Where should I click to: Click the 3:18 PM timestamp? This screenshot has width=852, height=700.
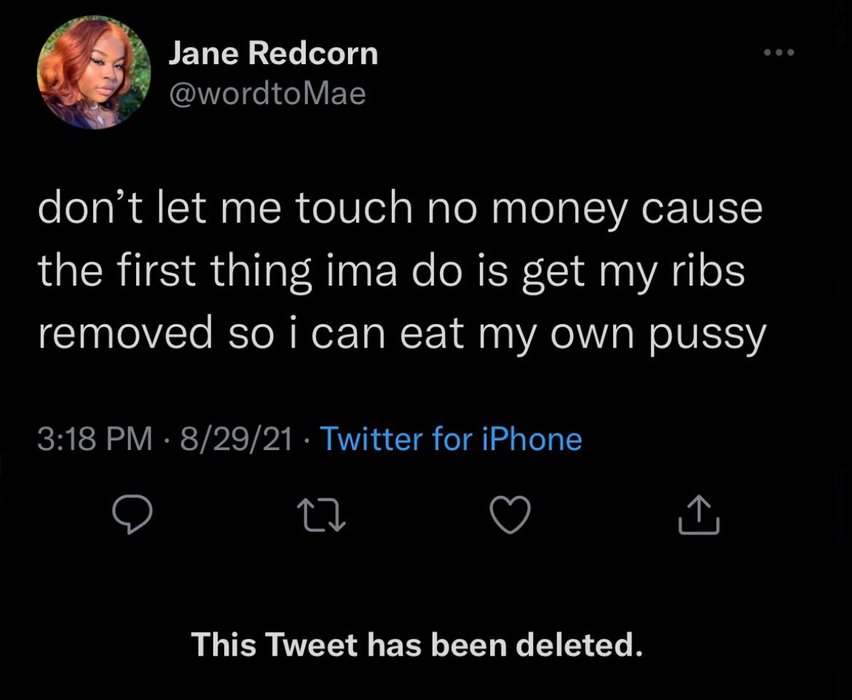(95, 438)
